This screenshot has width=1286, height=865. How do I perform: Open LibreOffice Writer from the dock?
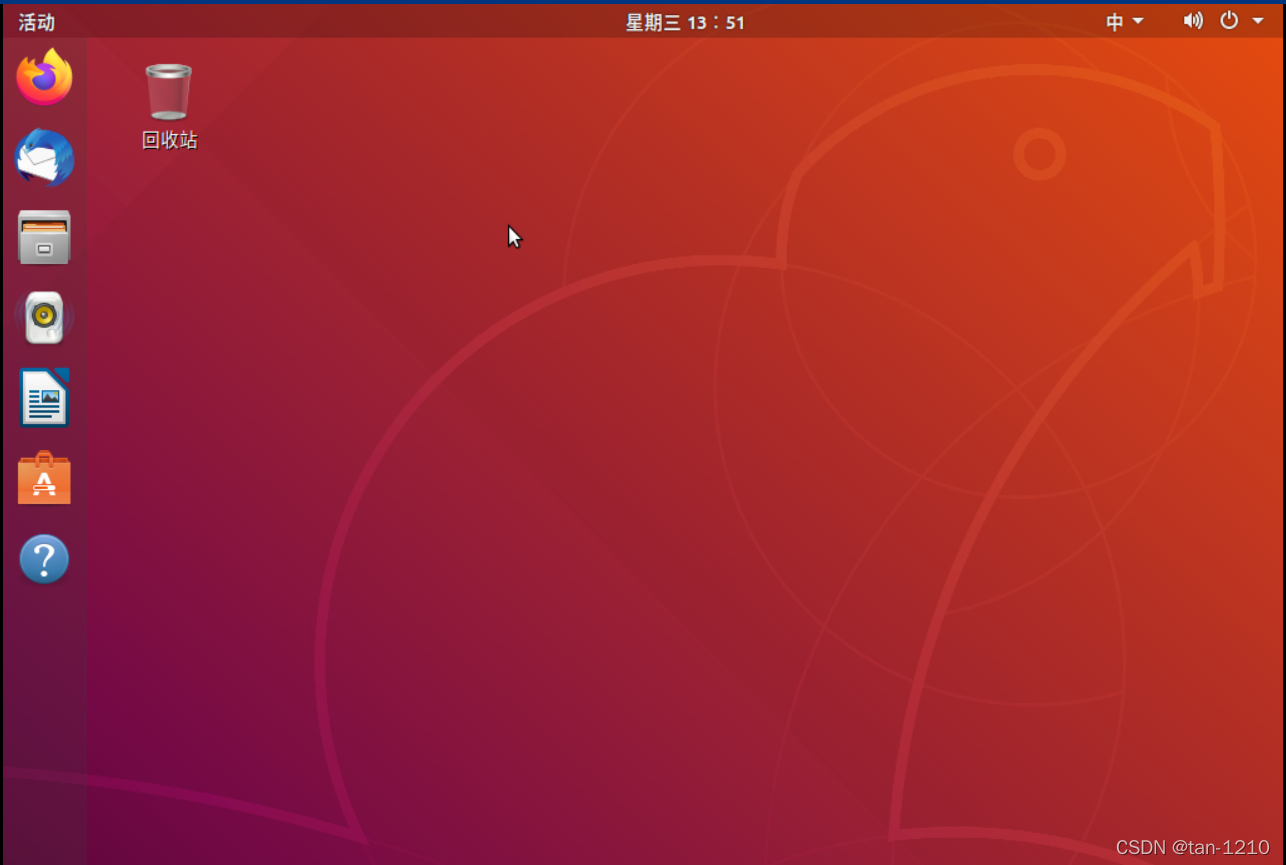(x=44, y=397)
